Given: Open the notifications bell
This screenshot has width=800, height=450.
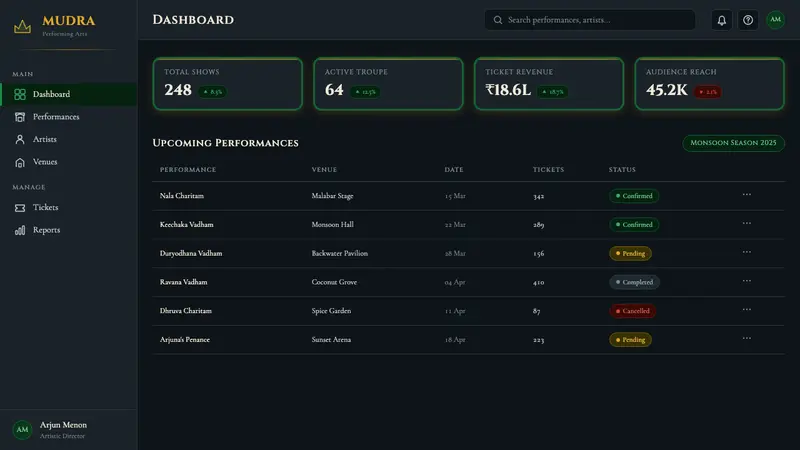Looking at the screenshot, I should click(x=721, y=20).
